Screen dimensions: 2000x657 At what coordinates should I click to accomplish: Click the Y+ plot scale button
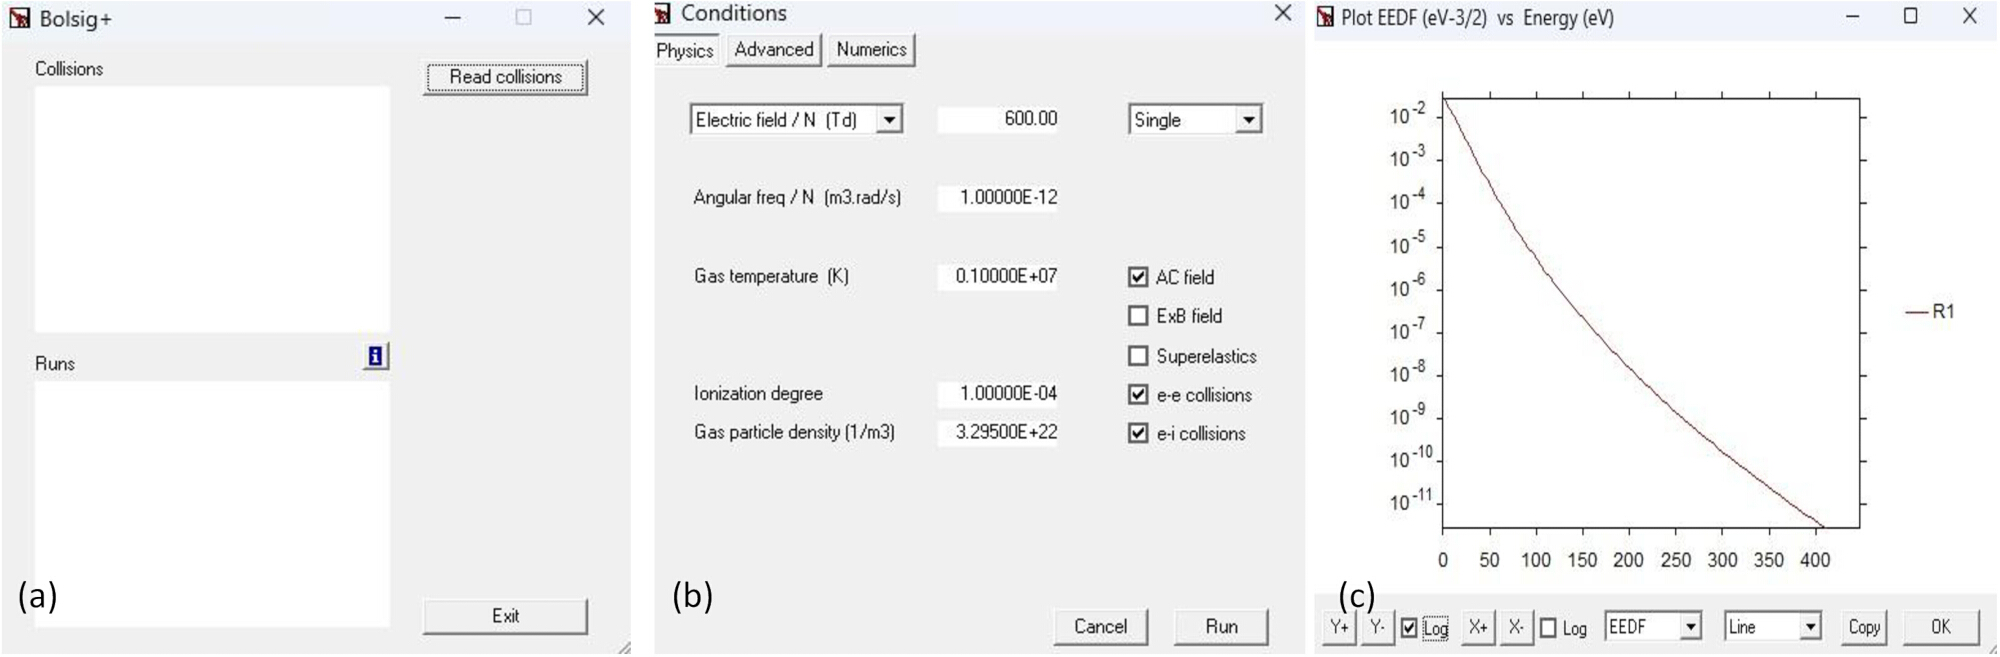[x=1339, y=627]
